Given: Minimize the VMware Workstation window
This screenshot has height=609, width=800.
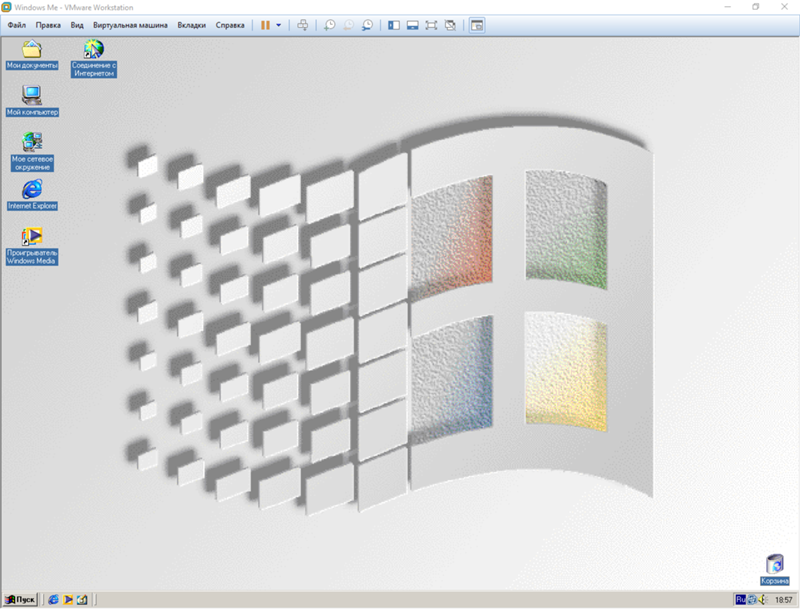Looking at the screenshot, I should tap(728, 7).
